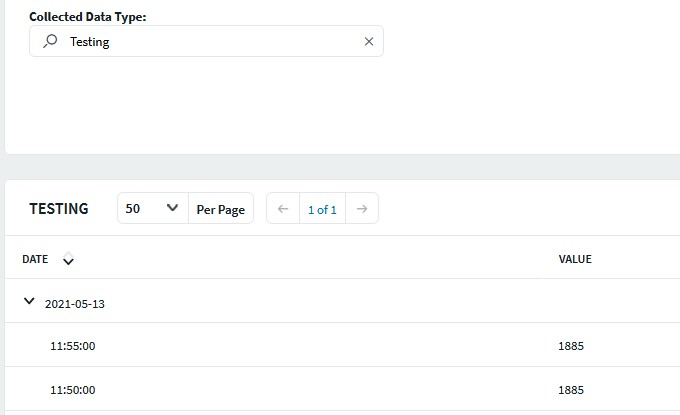Open the 50 rows per page dropdown
The height and width of the screenshot is (415, 680).
click(152, 209)
